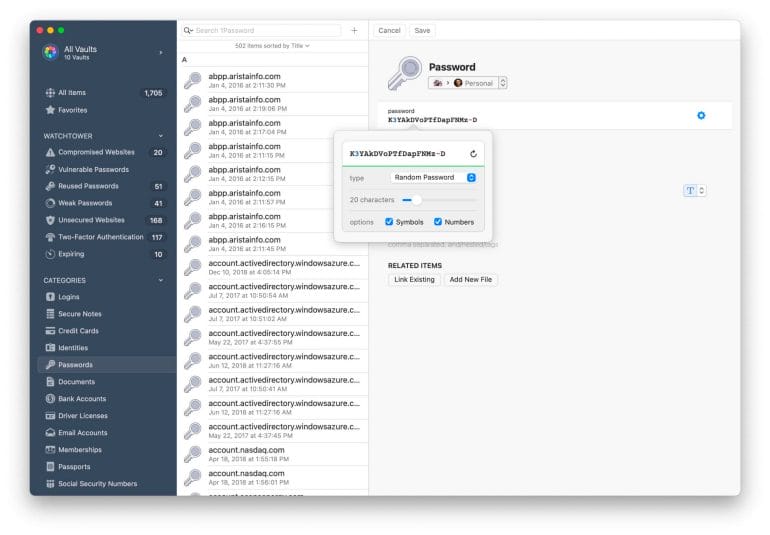Collapse the Categories section

tap(161, 280)
